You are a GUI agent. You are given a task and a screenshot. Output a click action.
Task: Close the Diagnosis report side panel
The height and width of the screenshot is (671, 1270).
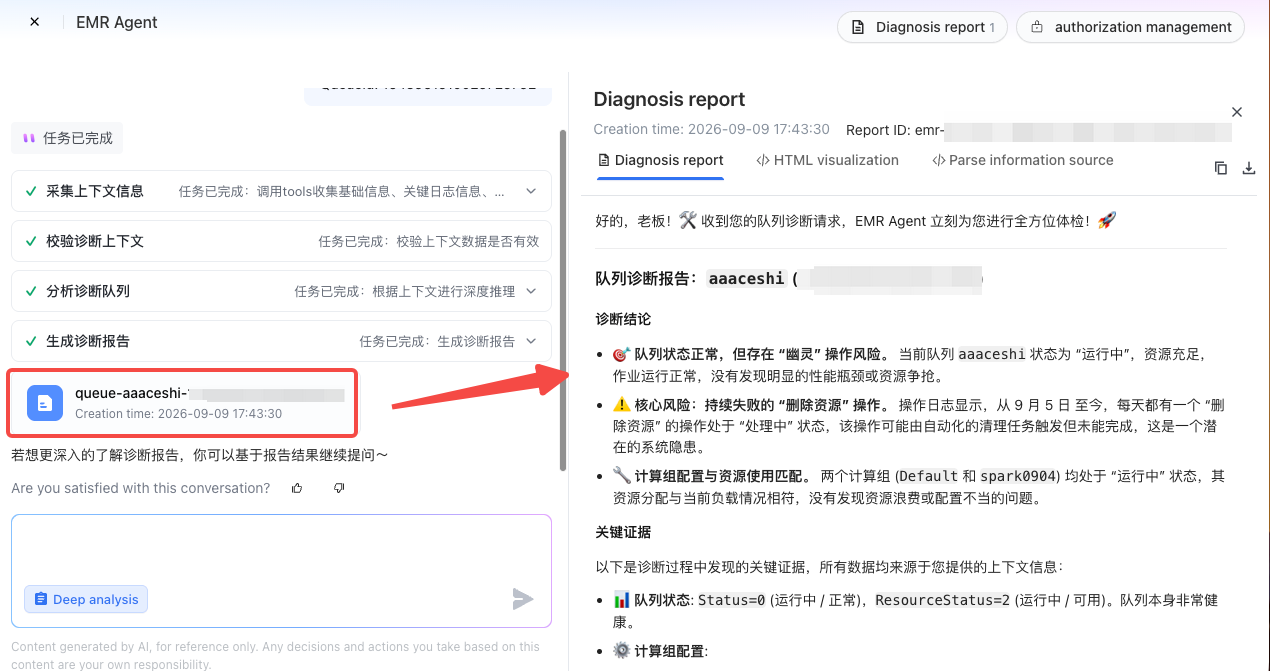[1236, 112]
